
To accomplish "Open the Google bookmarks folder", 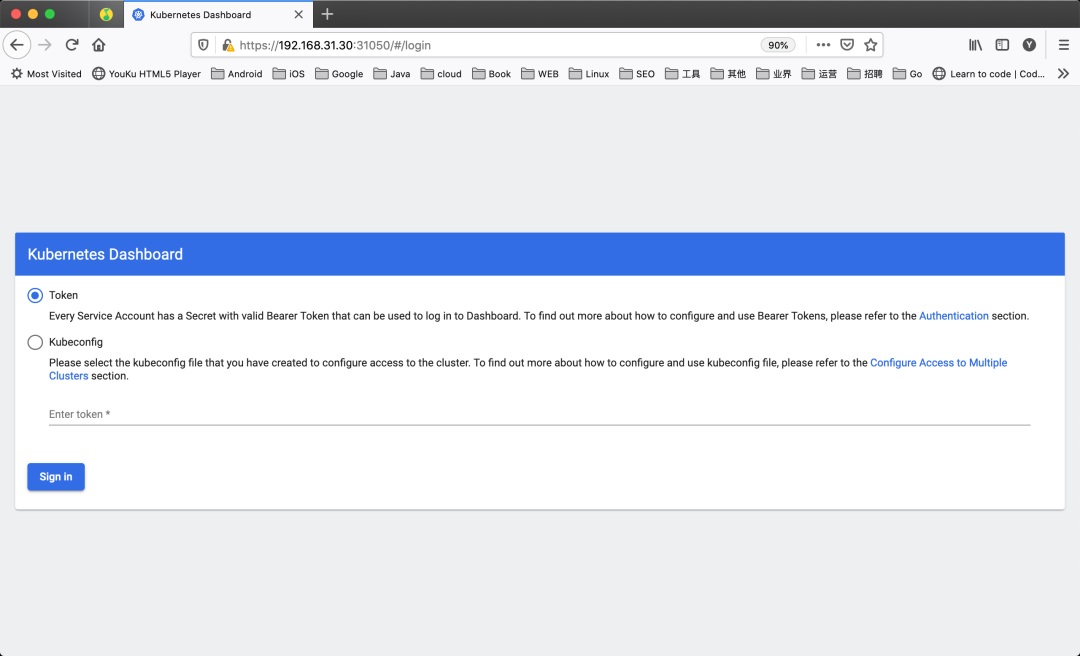I will pyautogui.click(x=339, y=74).
